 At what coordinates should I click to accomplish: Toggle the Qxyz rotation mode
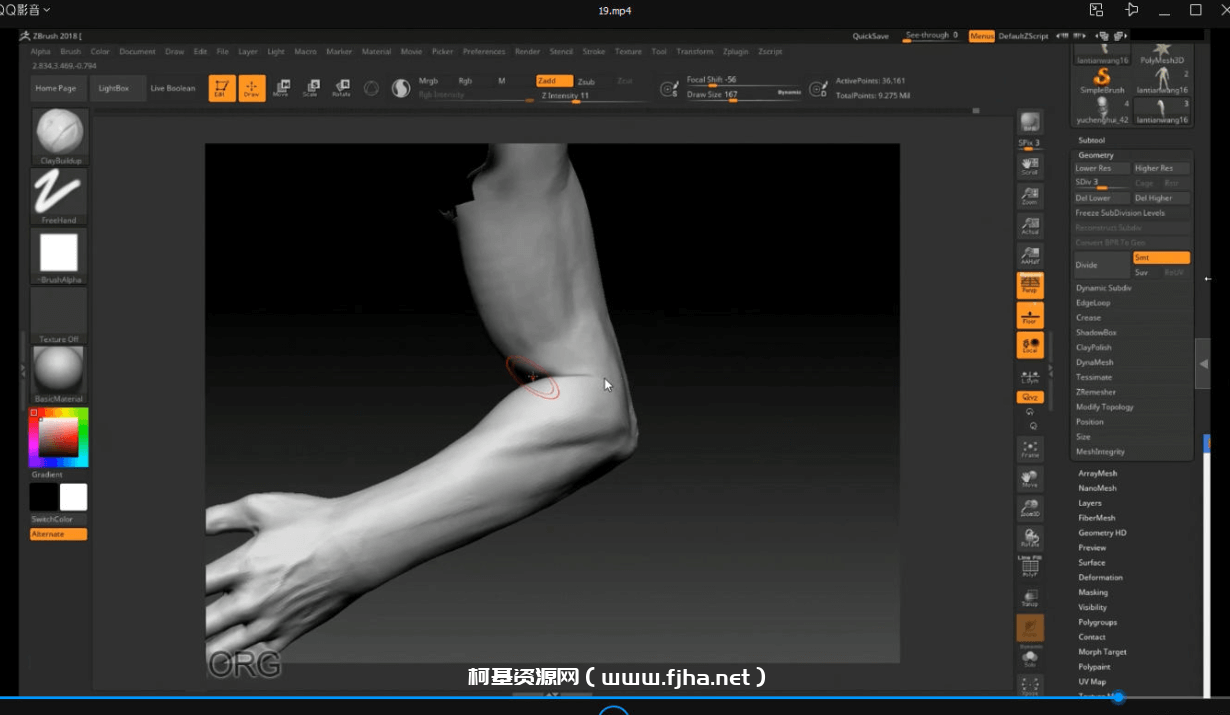[1030, 397]
